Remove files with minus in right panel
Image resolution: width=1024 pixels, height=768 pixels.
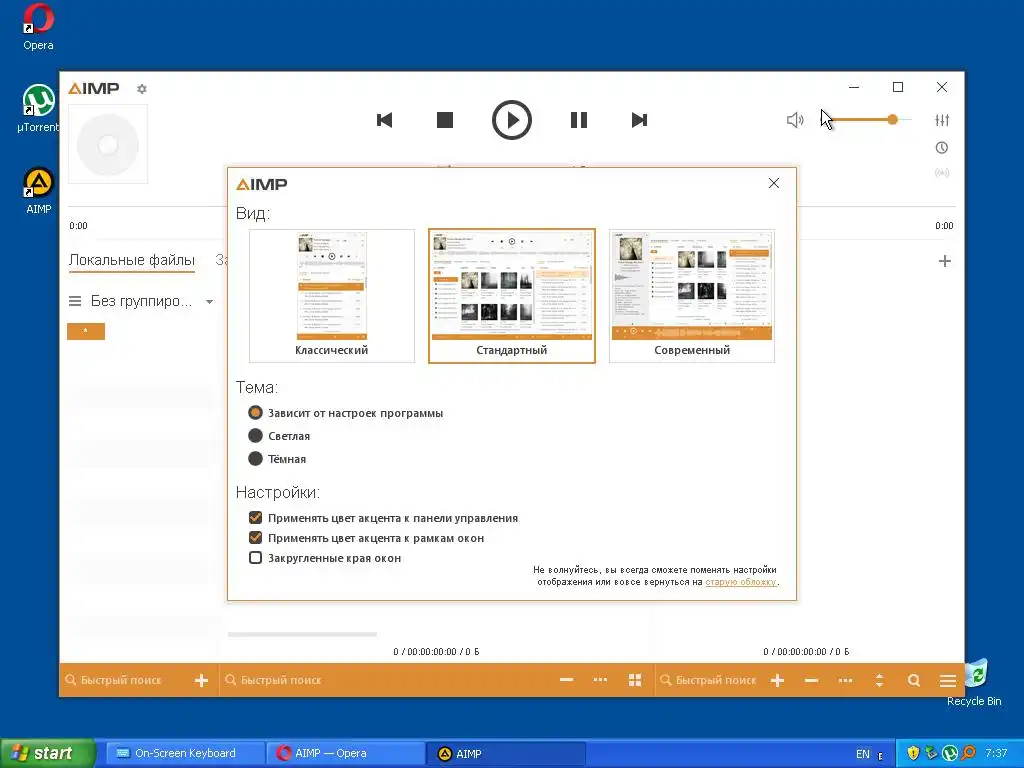pos(812,680)
